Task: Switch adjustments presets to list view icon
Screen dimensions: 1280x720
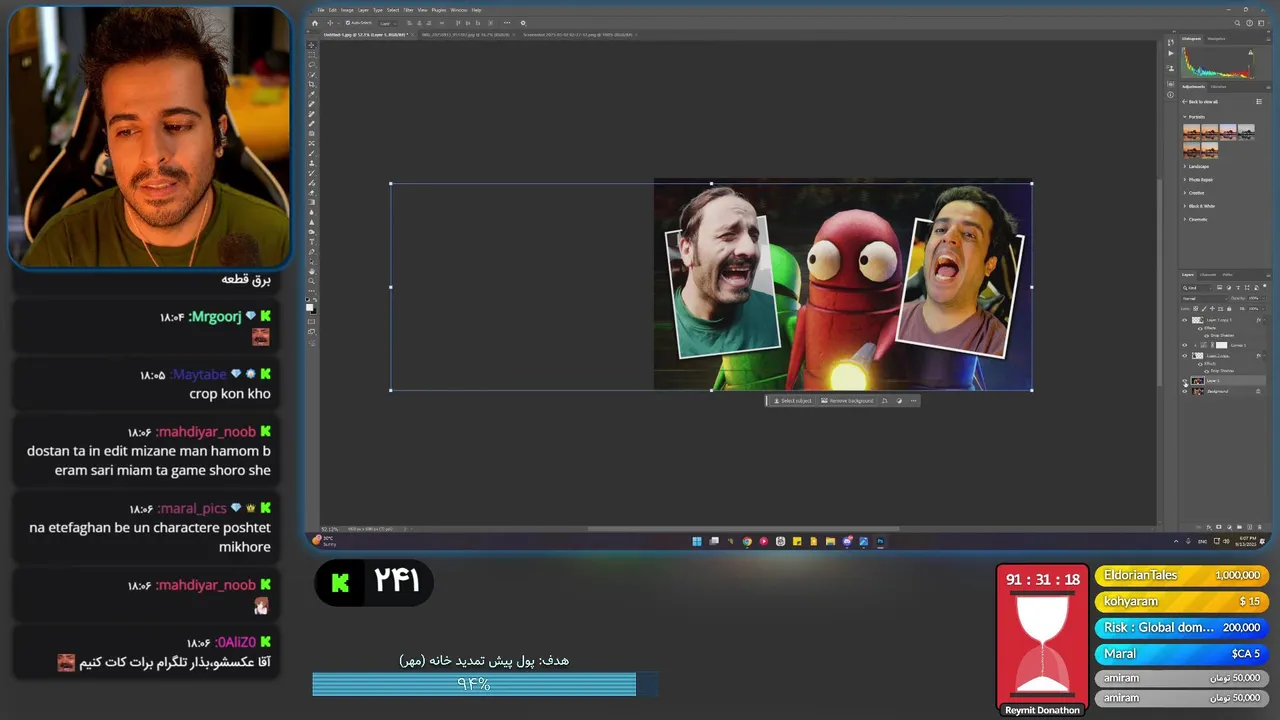Action: pyautogui.click(x=1259, y=102)
